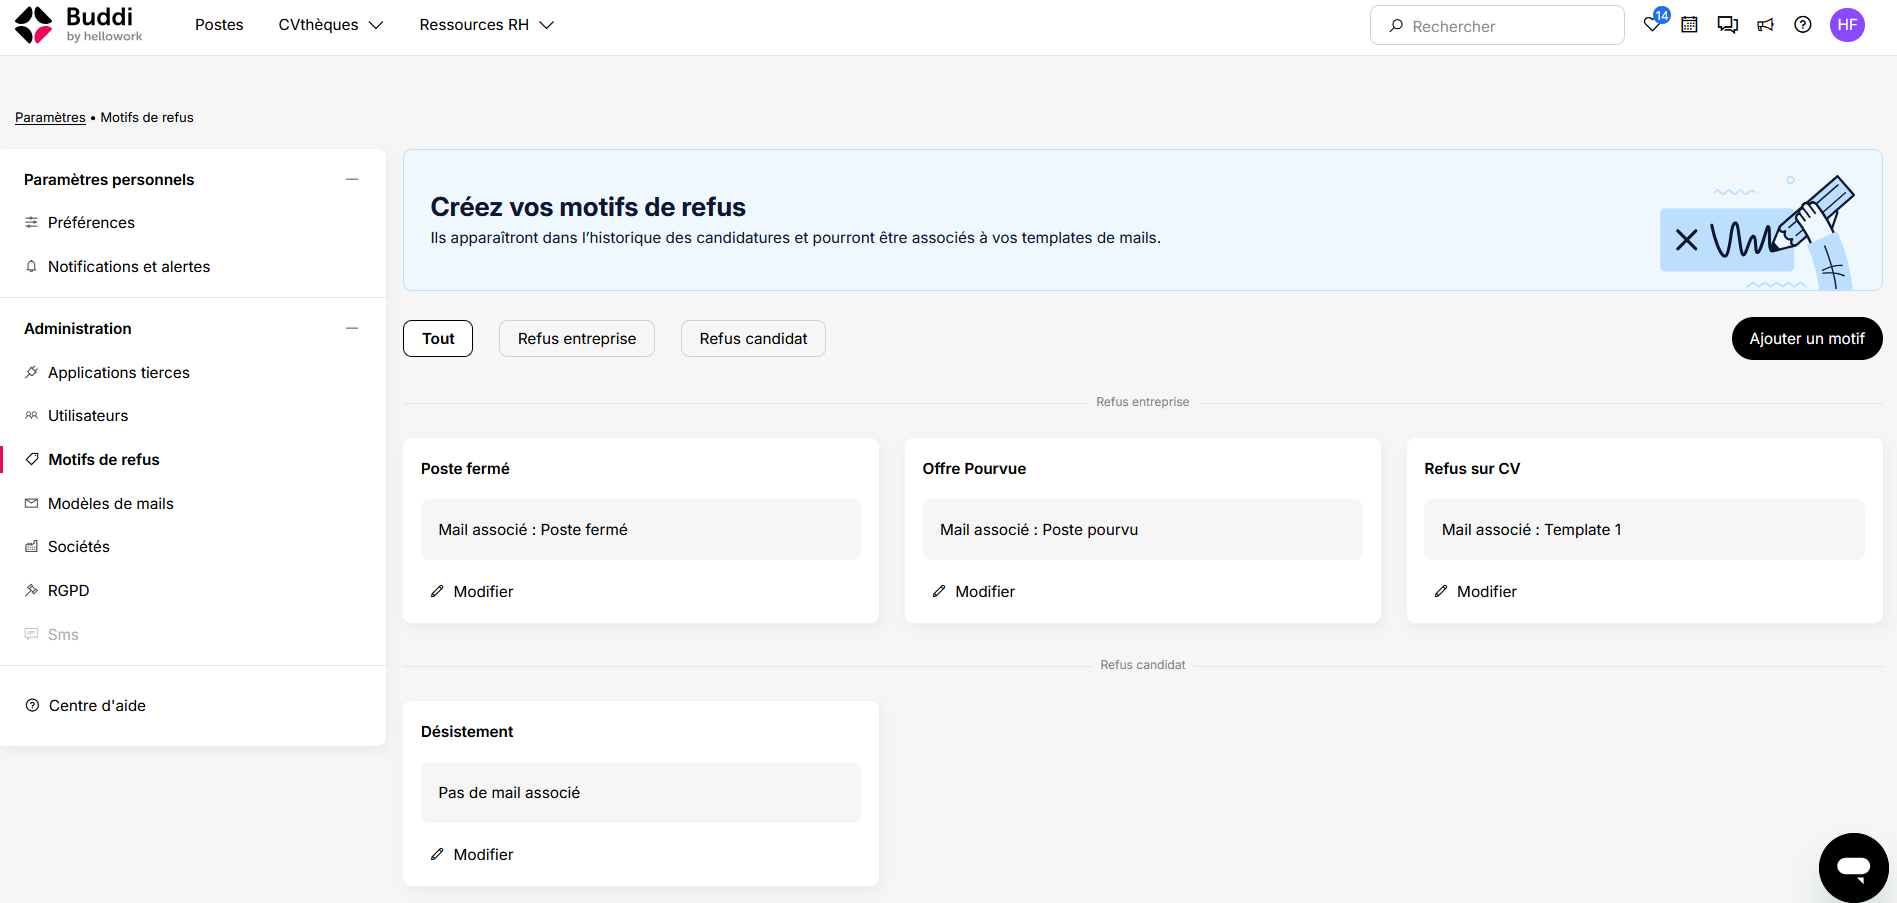The width and height of the screenshot is (1897, 903).
Task: Open the help question mark icon in header
Action: 1803,25
